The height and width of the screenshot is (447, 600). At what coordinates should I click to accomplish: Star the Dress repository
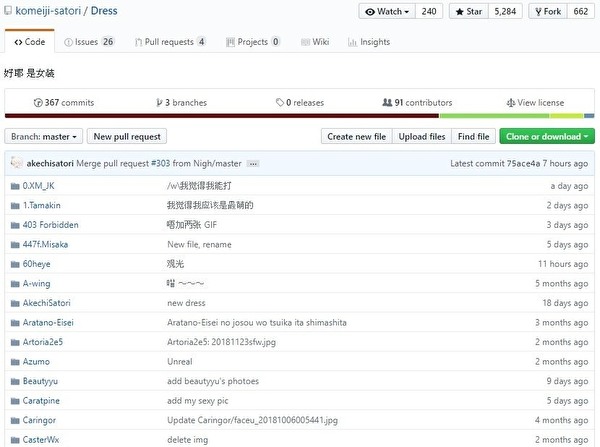(470, 12)
